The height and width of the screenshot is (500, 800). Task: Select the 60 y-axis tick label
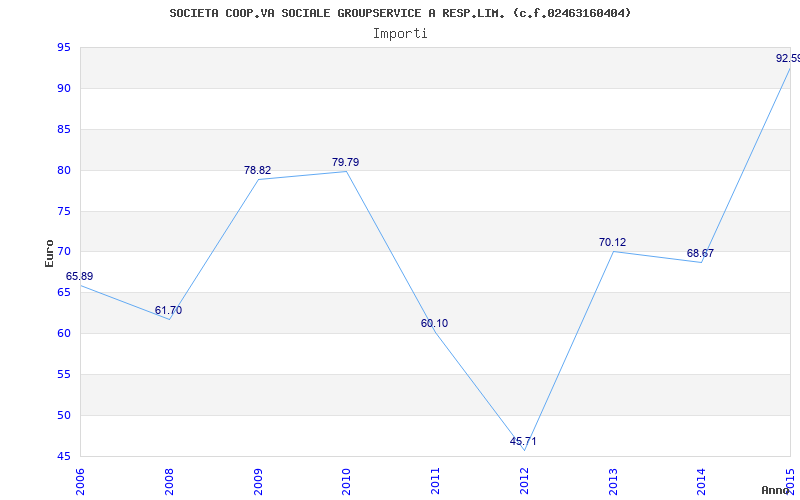(x=64, y=334)
